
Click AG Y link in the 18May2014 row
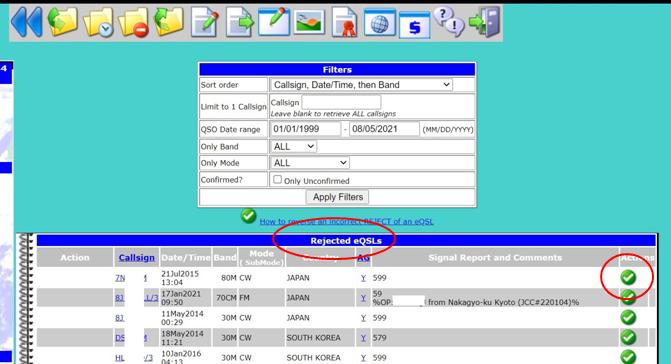pos(363,338)
